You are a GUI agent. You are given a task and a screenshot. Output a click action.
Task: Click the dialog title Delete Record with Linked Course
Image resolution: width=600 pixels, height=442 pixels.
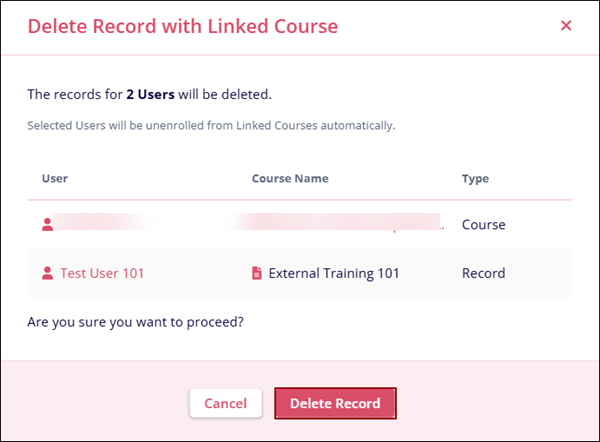[183, 26]
